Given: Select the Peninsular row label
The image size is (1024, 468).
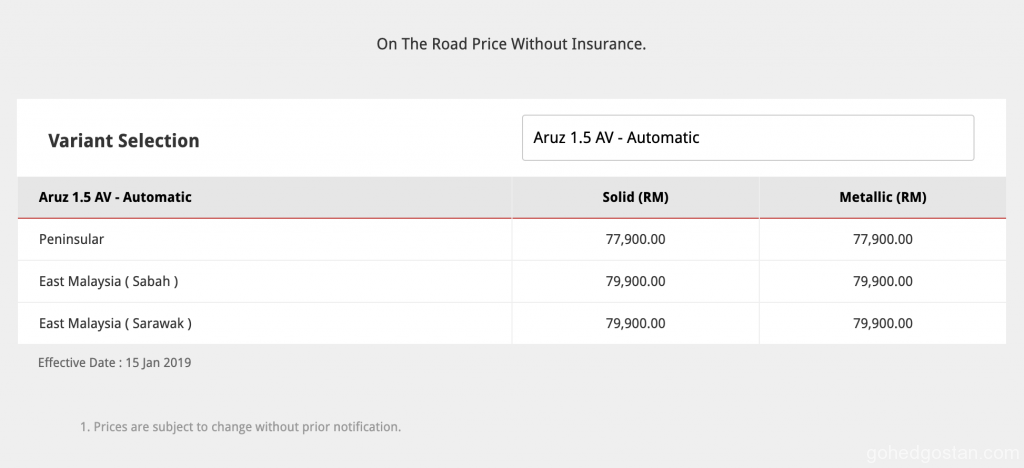Looking at the screenshot, I should (71, 240).
